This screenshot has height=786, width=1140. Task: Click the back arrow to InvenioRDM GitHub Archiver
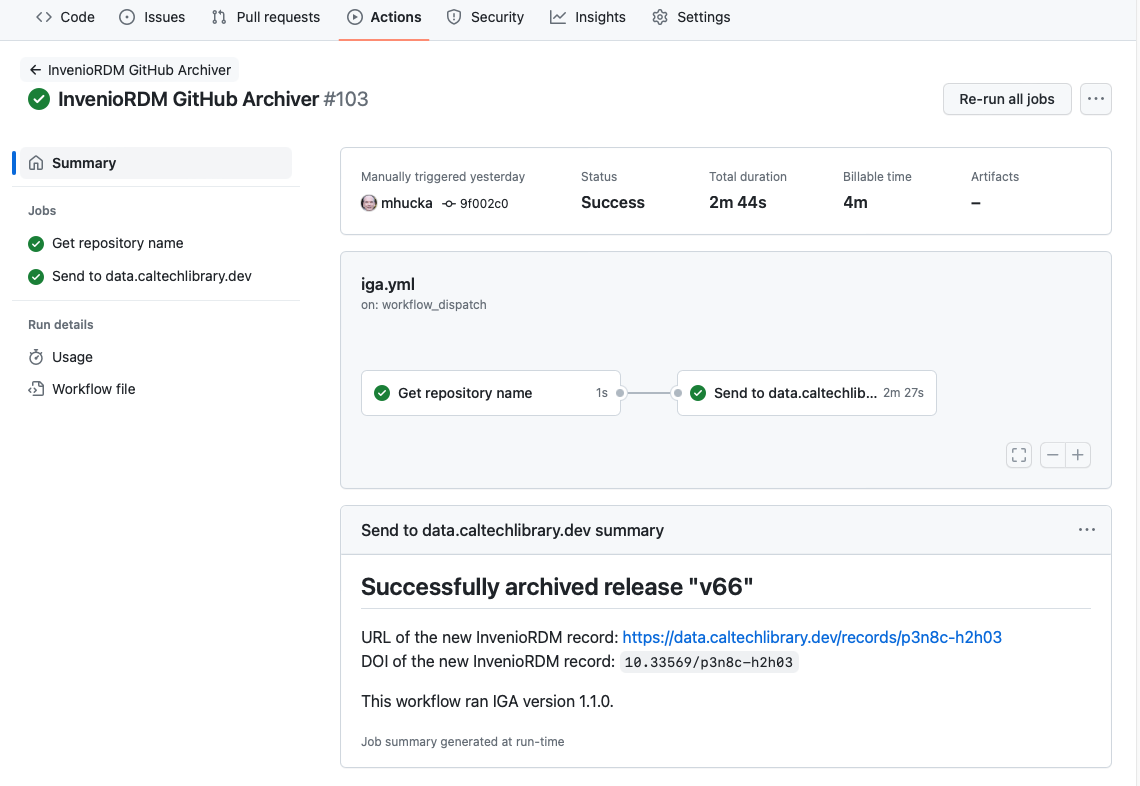[35, 70]
